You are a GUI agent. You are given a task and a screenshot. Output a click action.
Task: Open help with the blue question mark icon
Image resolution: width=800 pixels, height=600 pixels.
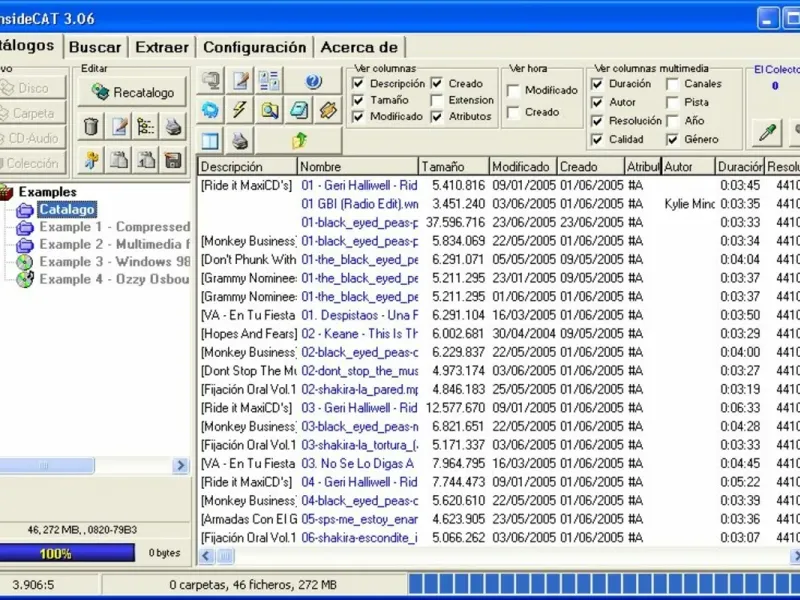312,81
